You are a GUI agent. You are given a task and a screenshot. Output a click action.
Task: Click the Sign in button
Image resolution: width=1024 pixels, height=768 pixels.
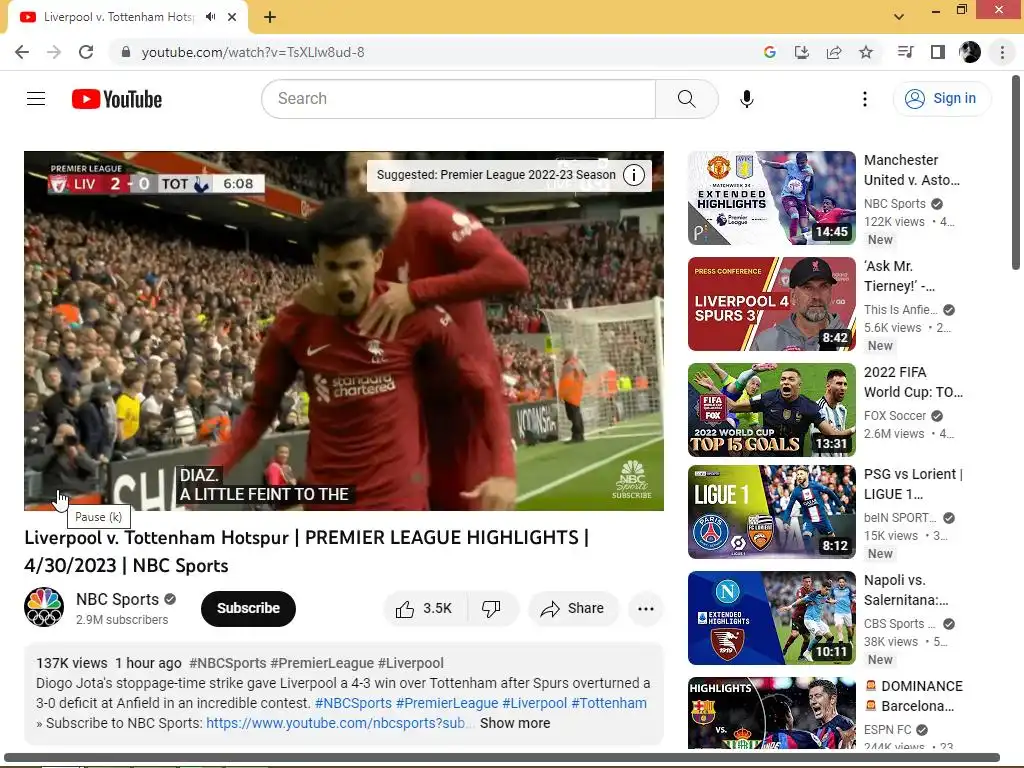(x=941, y=99)
